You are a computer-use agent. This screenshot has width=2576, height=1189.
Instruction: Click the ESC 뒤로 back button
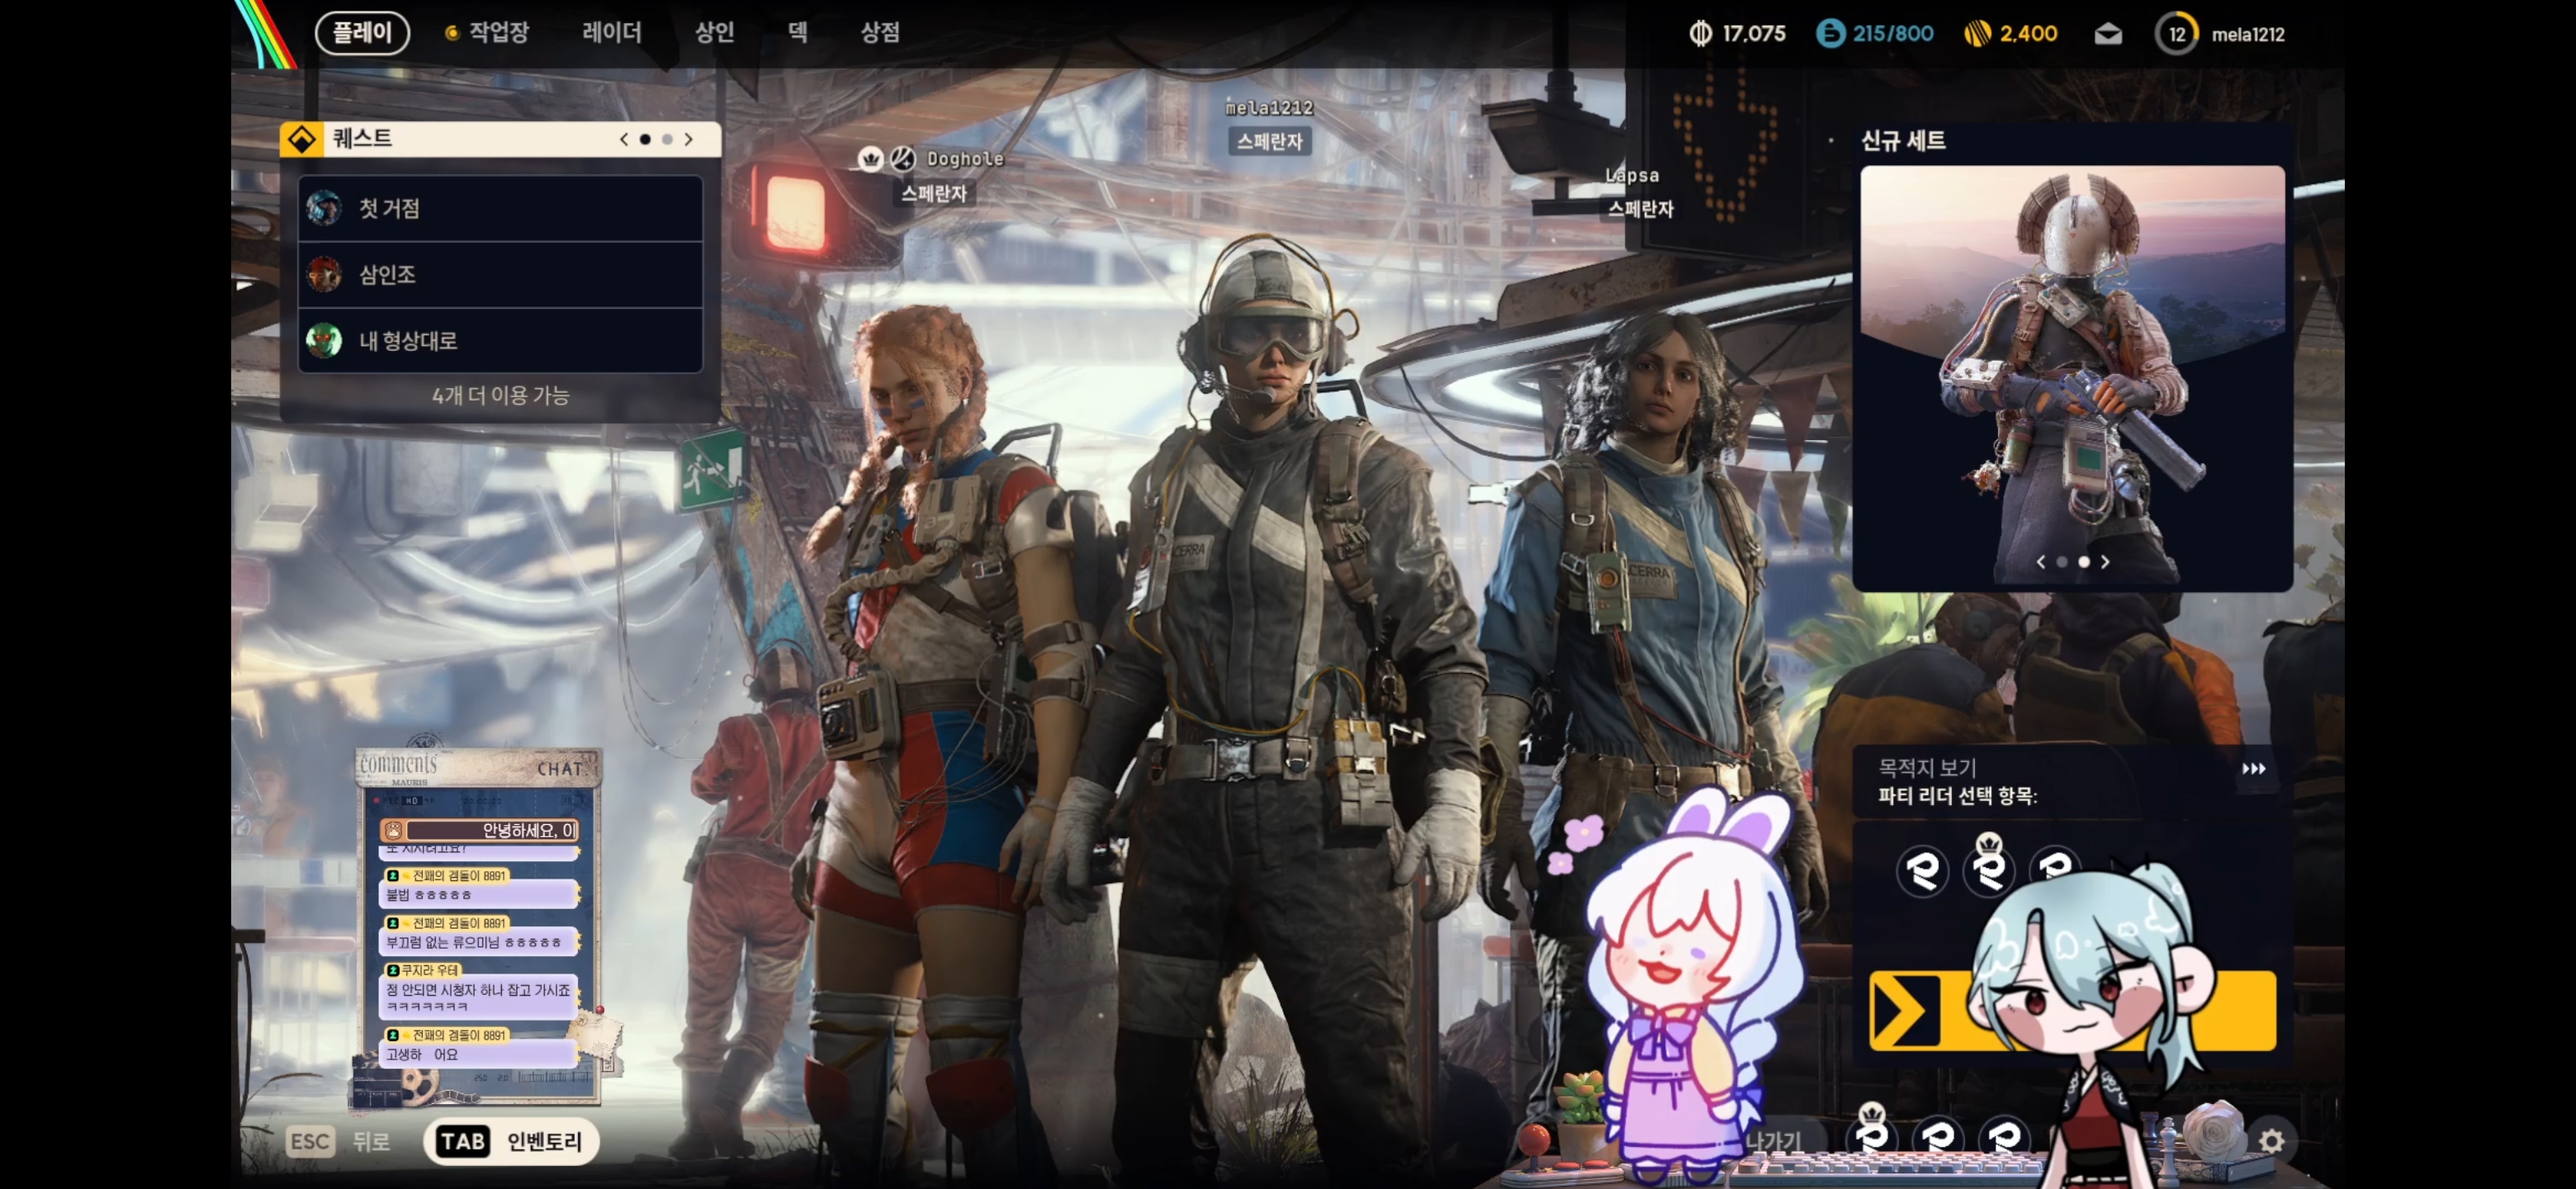tap(339, 1141)
